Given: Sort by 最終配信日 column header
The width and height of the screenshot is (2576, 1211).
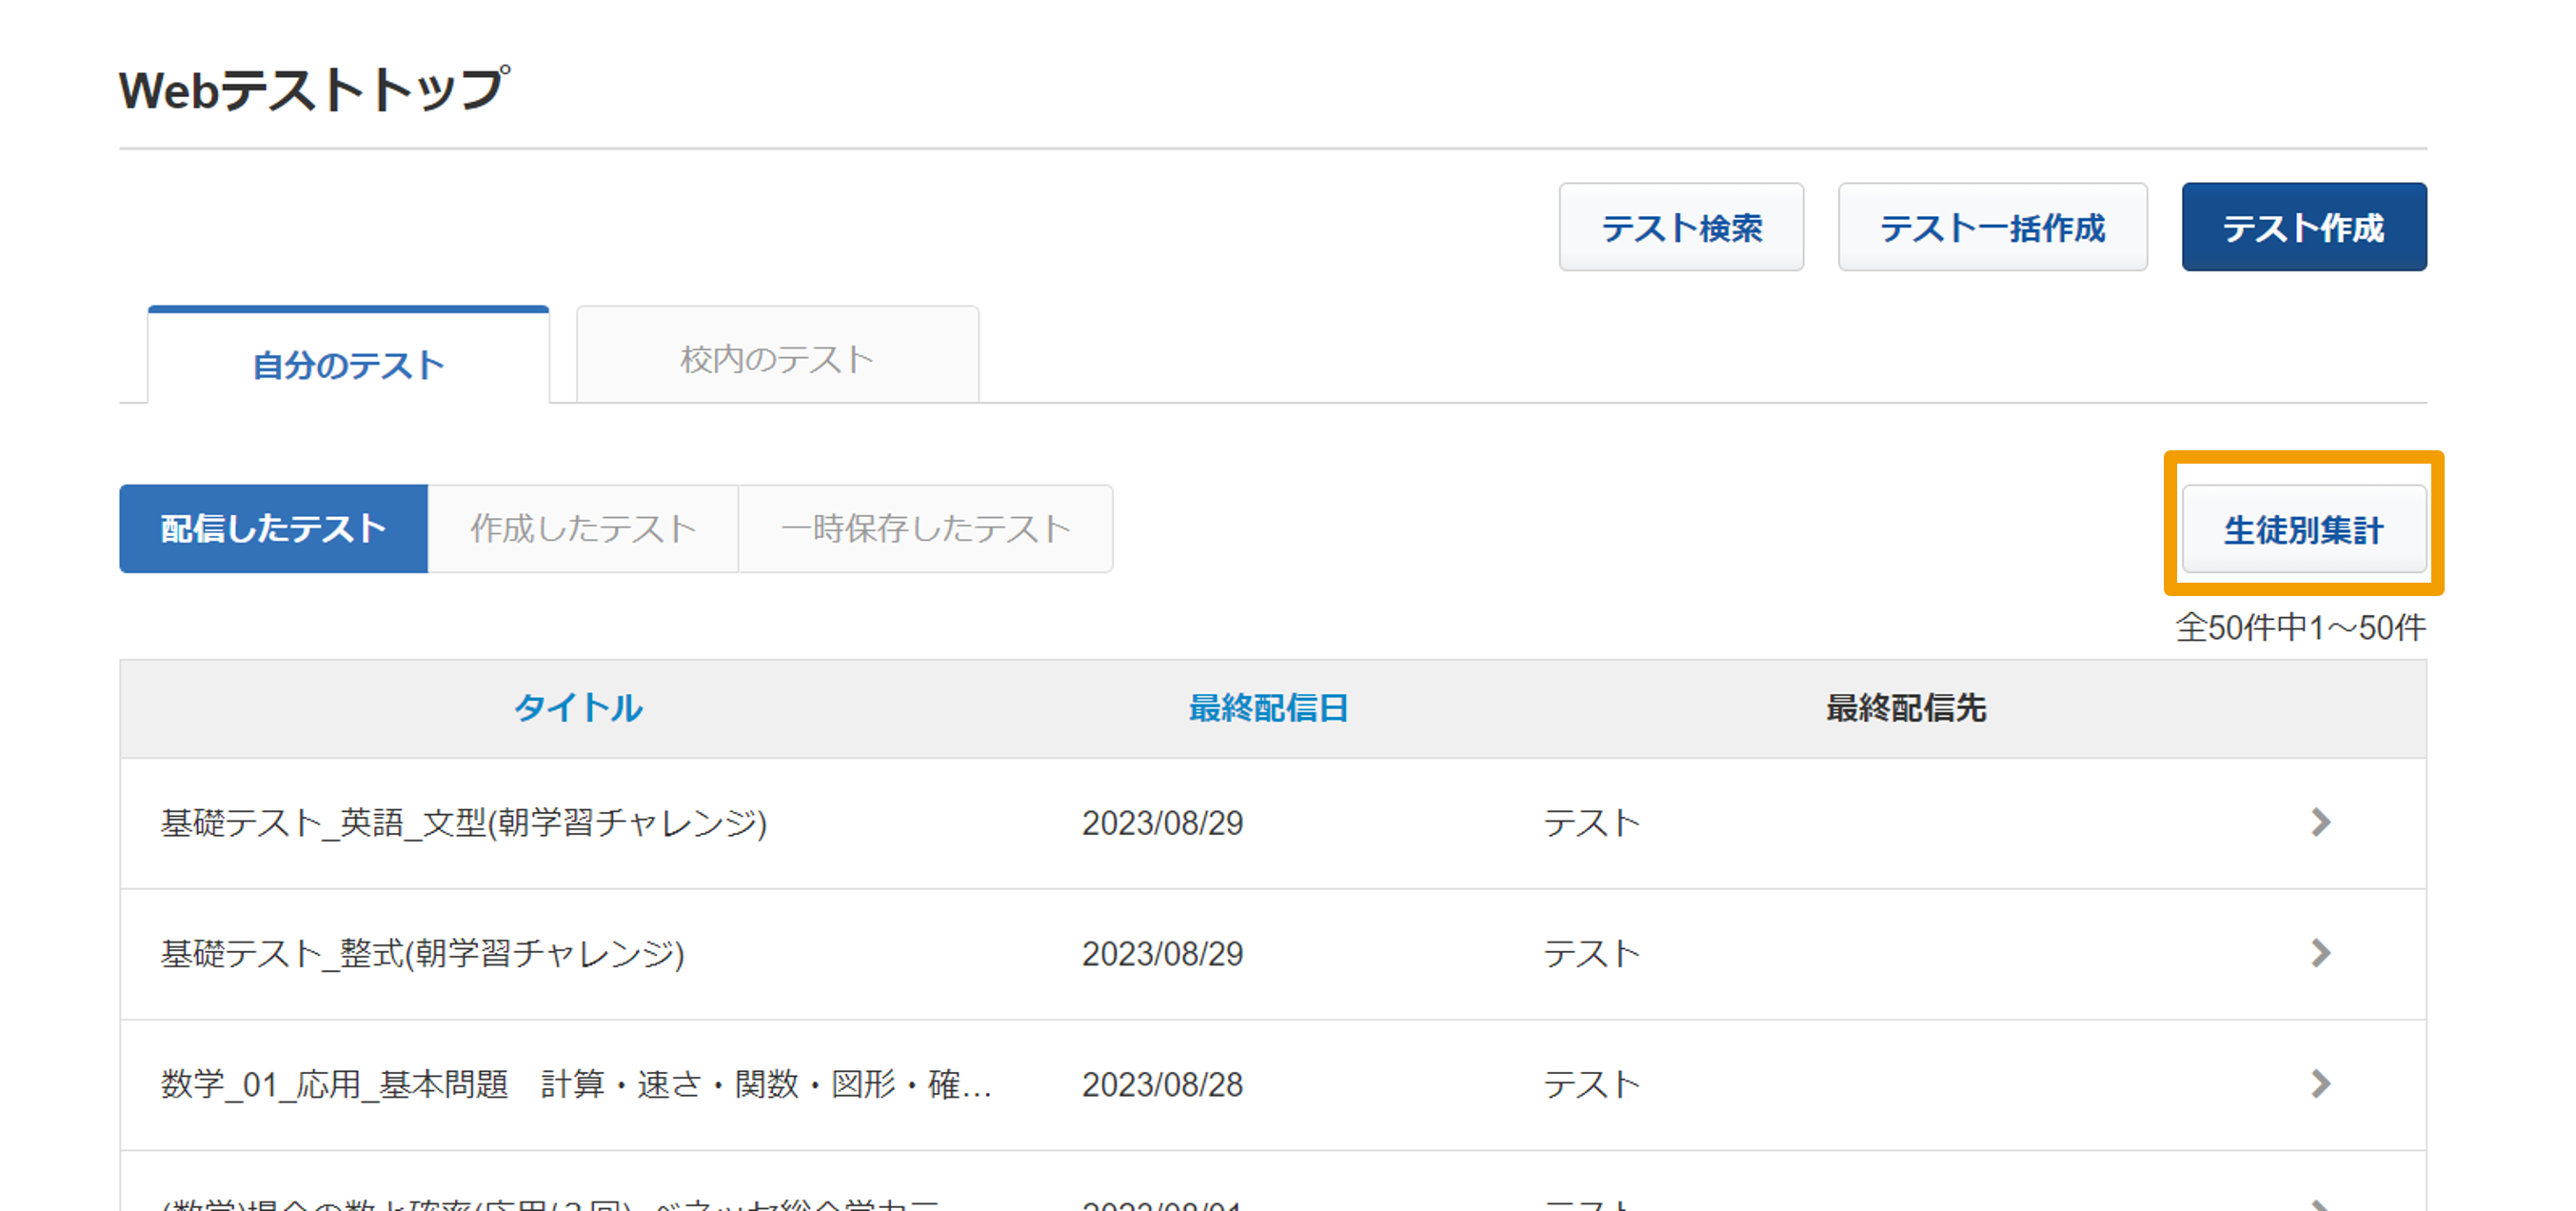Looking at the screenshot, I should [x=1267, y=708].
